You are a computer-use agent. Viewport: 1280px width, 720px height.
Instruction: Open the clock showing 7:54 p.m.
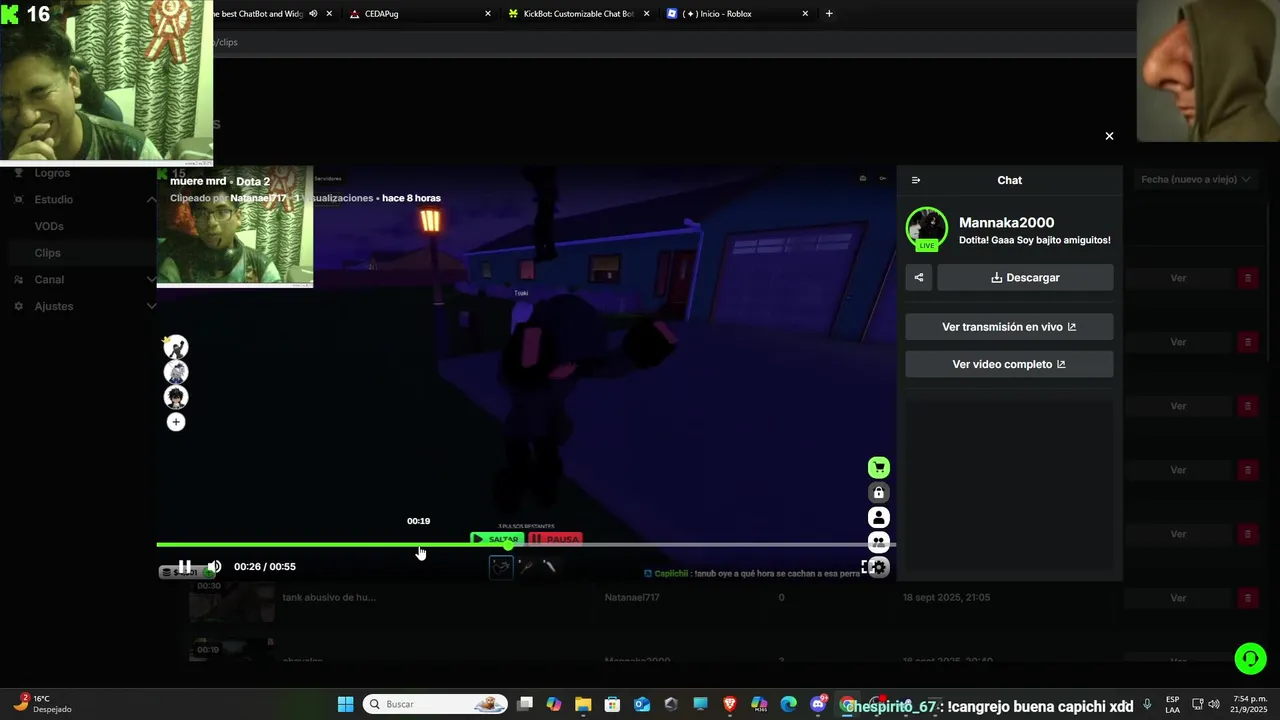pyautogui.click(x=1250, y=704)
